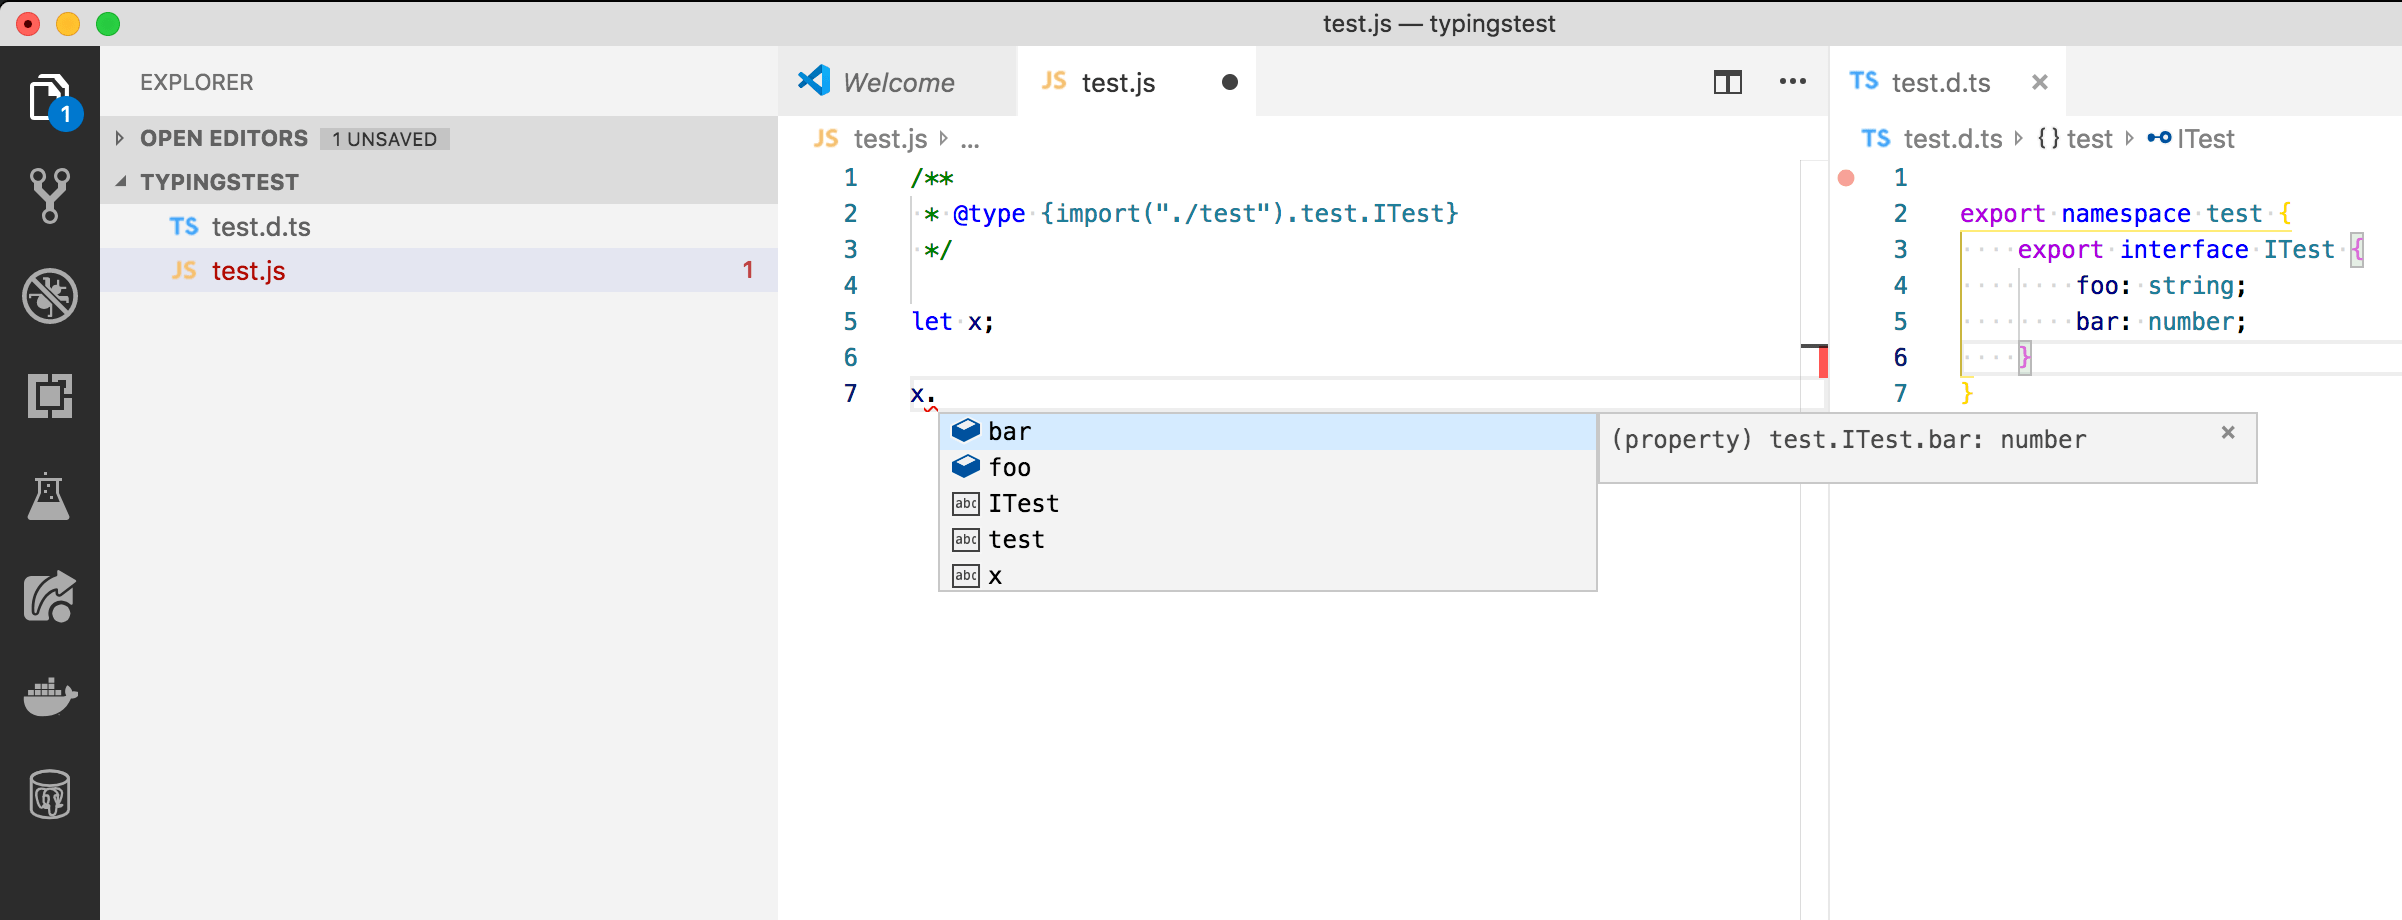Image resolution: width=2402 pixels, height=920 pixels.
Task: Open breadcrumb dropdown after test.js
Action: coord(969,140)
